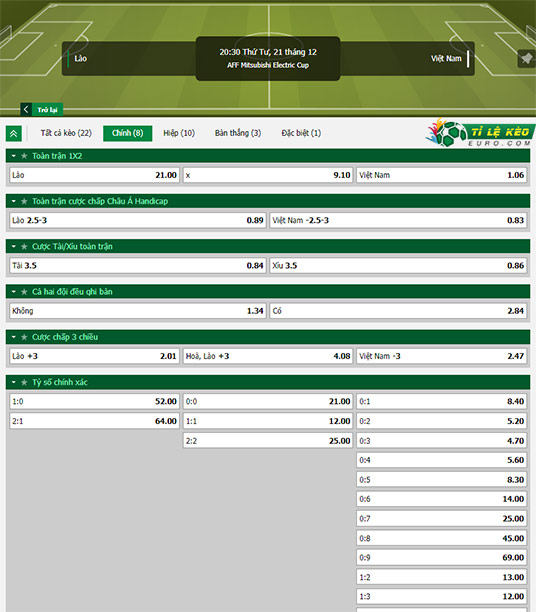Select Có at 2.84 for both teams scoring
The width and height of the screenshot is (536, 612).
pos(398,311)
